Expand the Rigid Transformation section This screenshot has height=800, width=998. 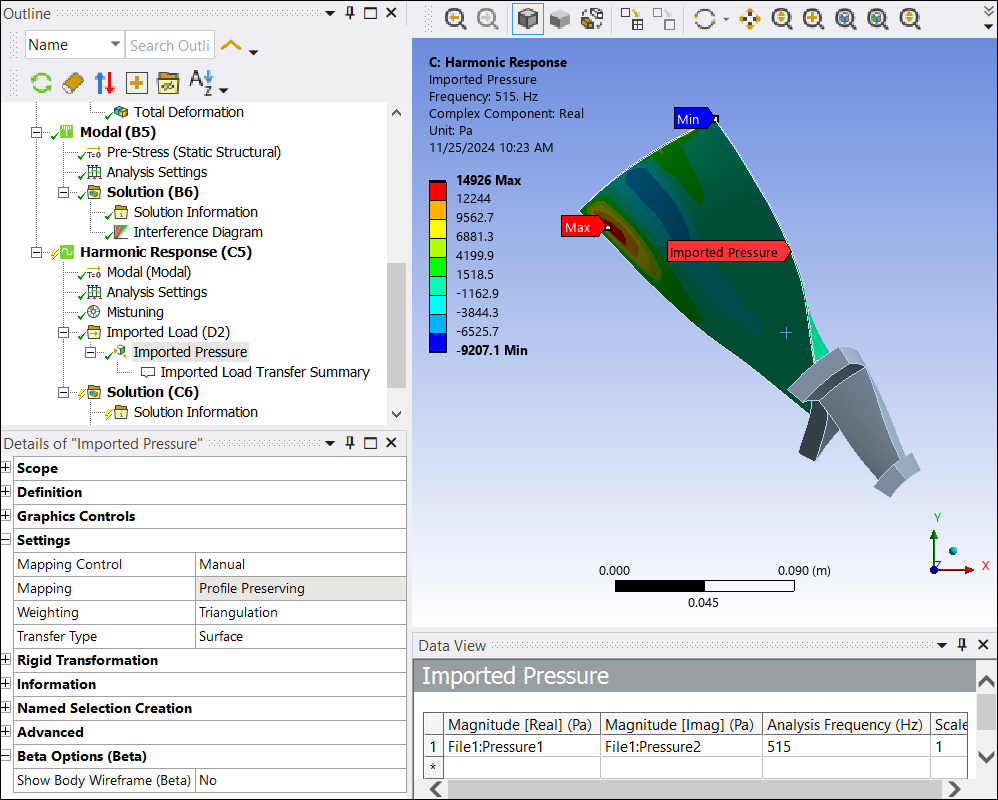coord(7,660)
